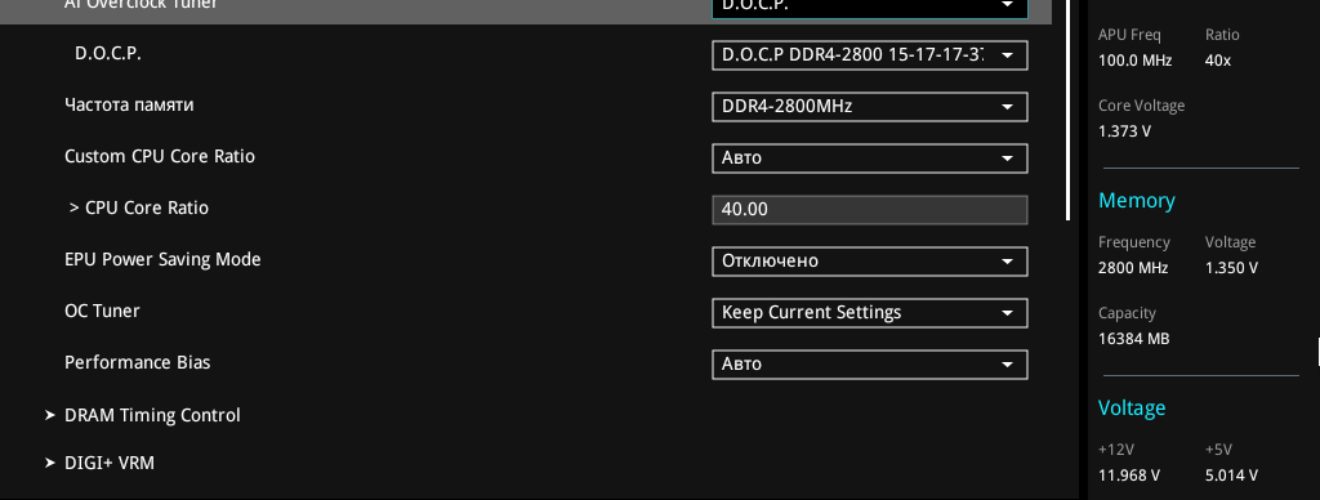Open the OC Tuner Keep Current Settings dropdown
This screenshot has width=1320, height=500.
869,313
